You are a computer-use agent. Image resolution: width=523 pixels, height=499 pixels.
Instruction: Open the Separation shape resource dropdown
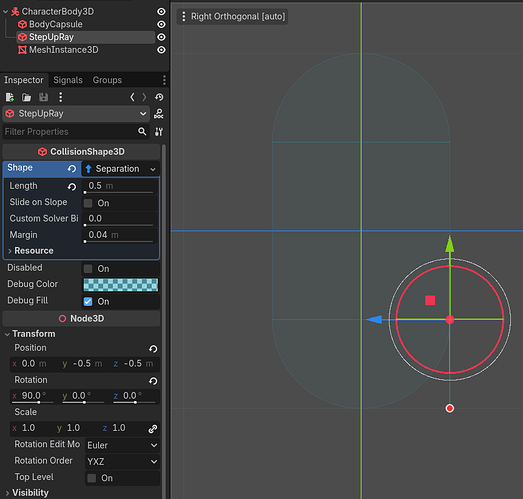[120, 169]
